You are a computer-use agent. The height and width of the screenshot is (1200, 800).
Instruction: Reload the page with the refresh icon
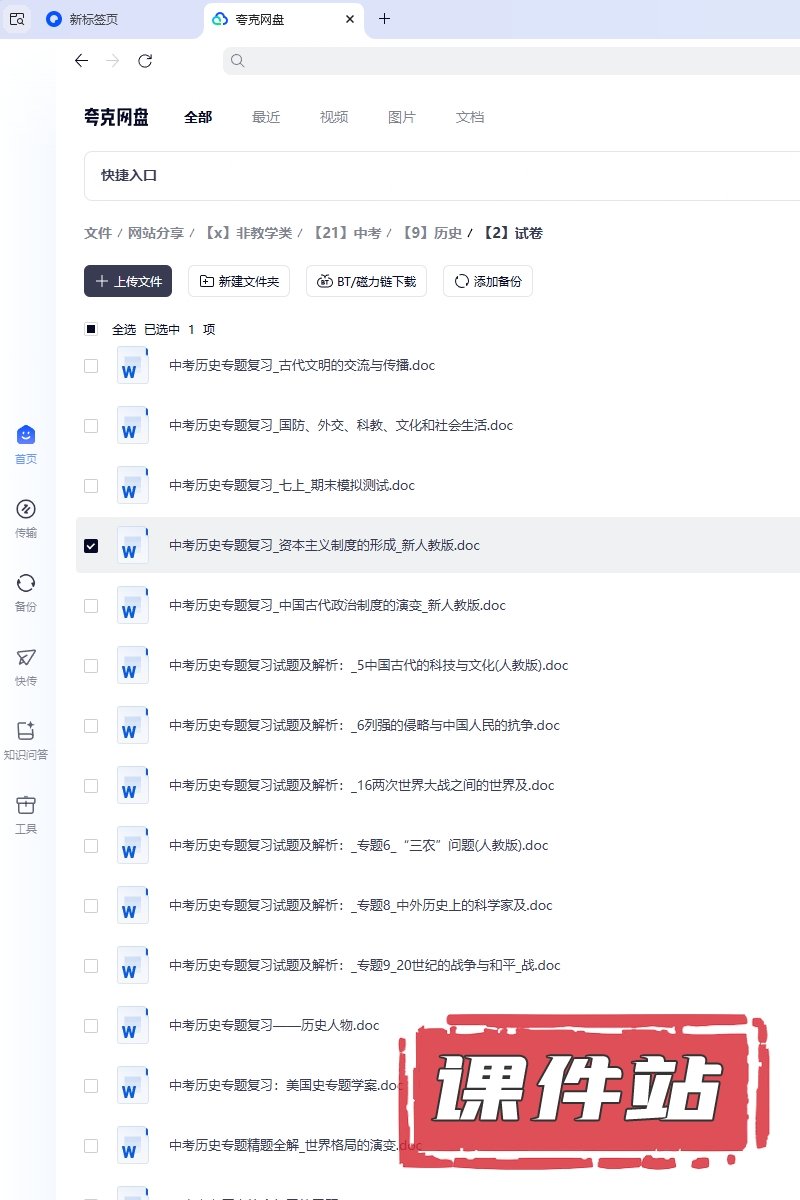coord(145,61)
